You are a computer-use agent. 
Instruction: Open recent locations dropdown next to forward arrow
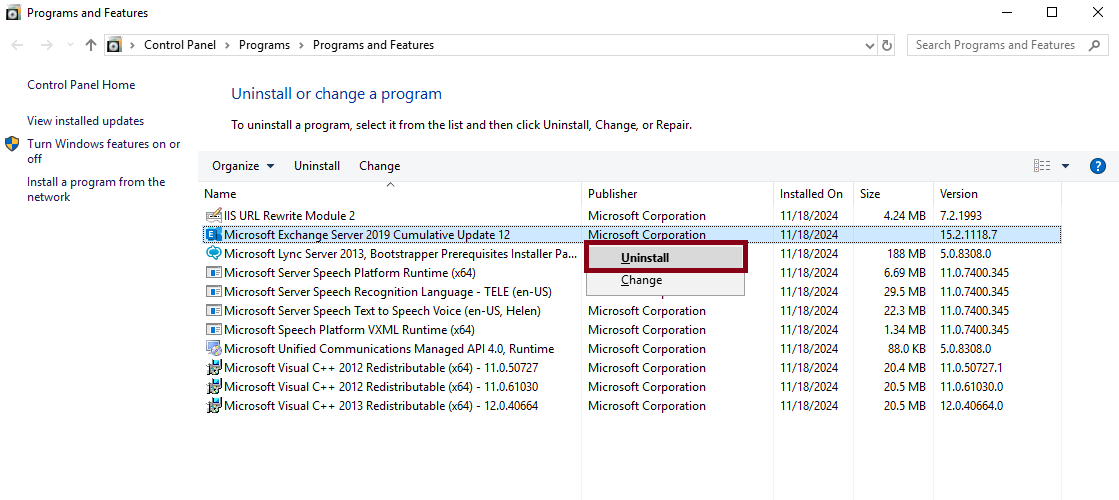click(70, 45)
